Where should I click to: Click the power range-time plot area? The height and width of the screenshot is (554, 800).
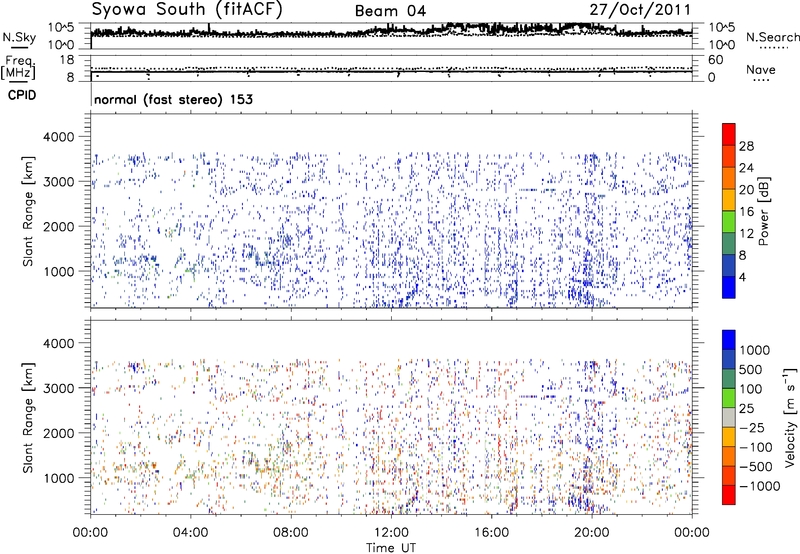(x=391, y=211)
